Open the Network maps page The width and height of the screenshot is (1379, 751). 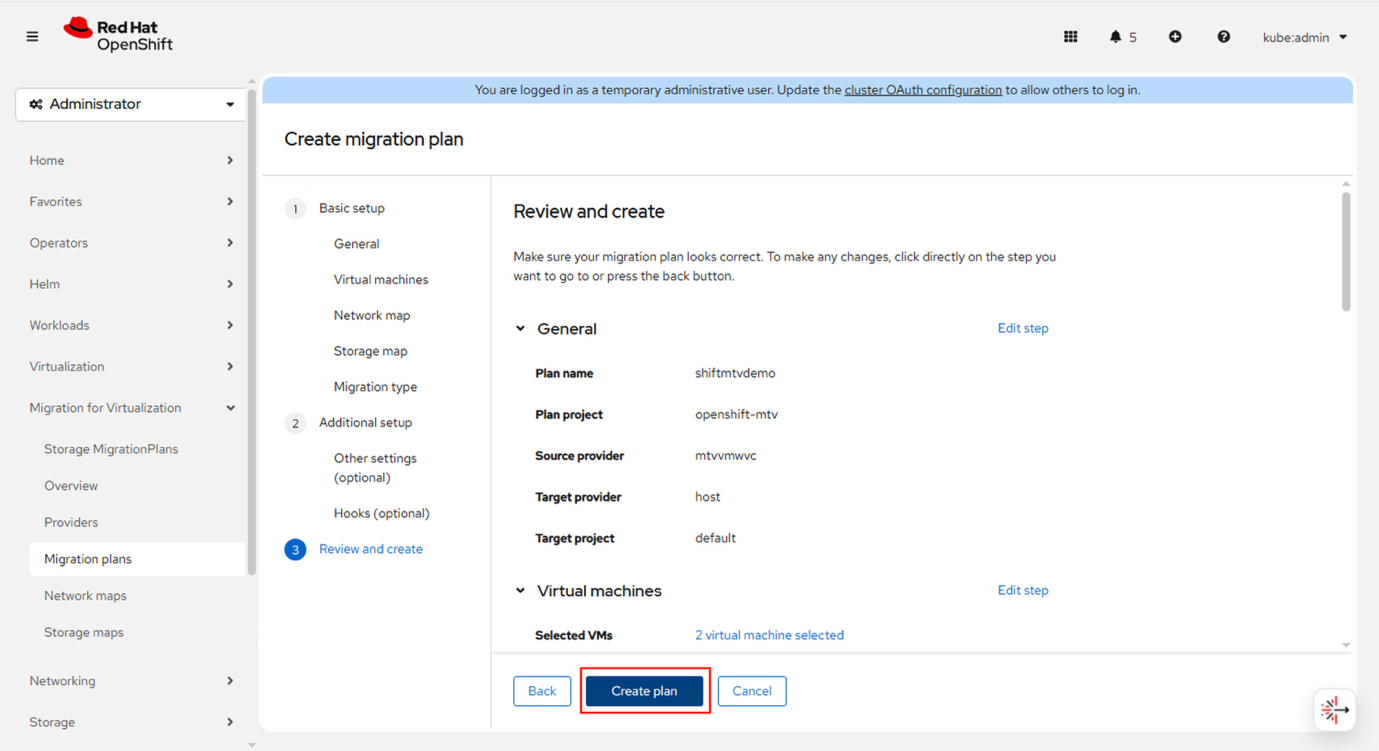tap(85, 596)
